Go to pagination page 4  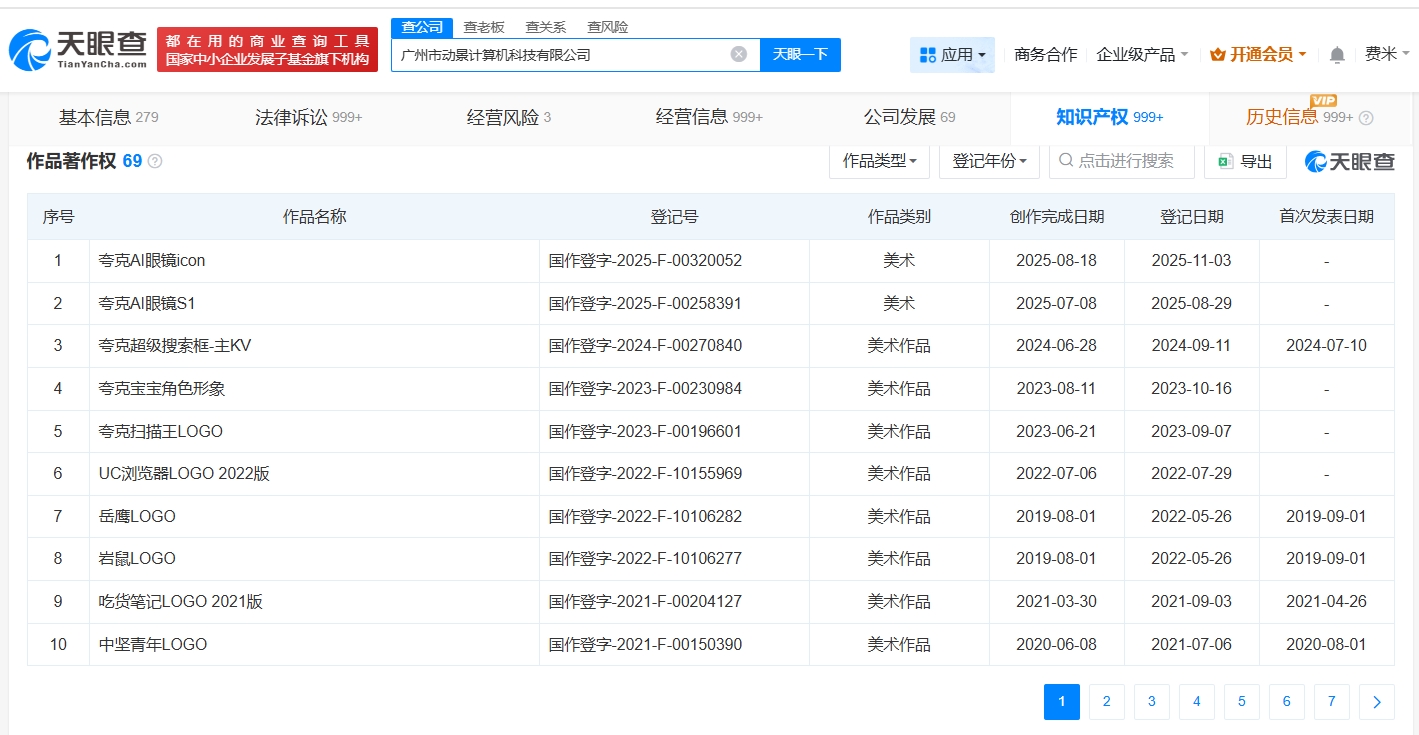1196,702
